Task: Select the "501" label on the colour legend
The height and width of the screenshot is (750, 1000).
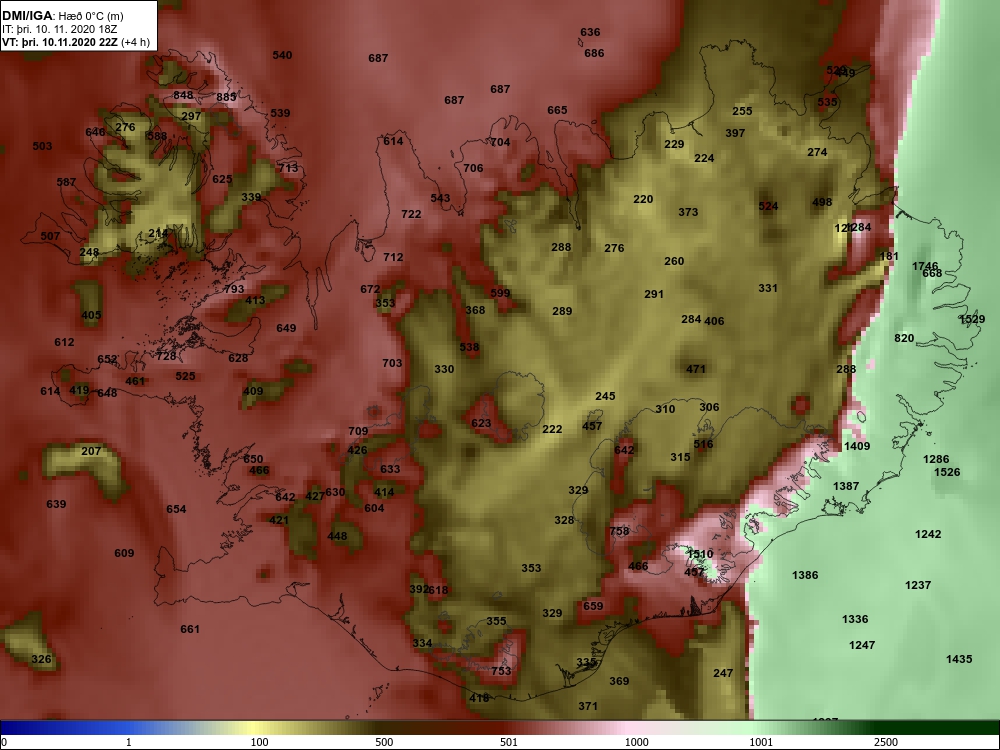Action: click(x=508, y=742)
